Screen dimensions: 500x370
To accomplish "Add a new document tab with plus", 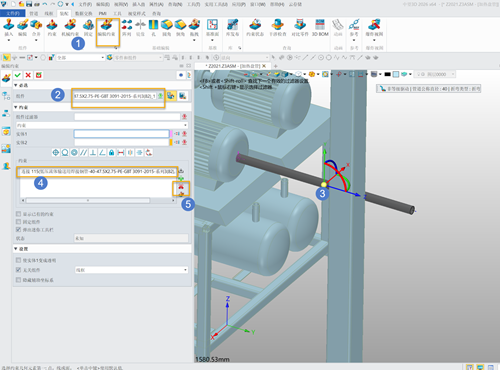I will [275, 66].
